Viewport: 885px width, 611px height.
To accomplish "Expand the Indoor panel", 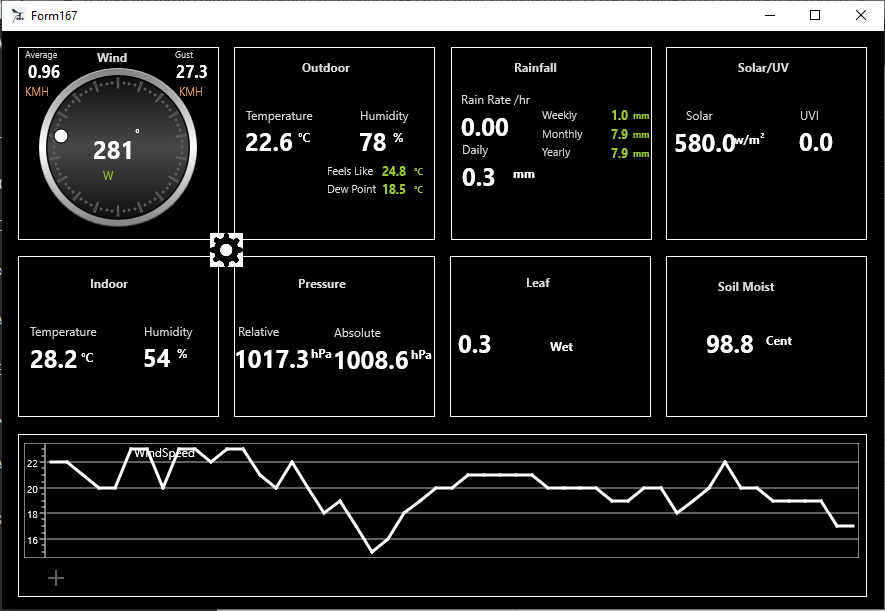I will 109,284.
